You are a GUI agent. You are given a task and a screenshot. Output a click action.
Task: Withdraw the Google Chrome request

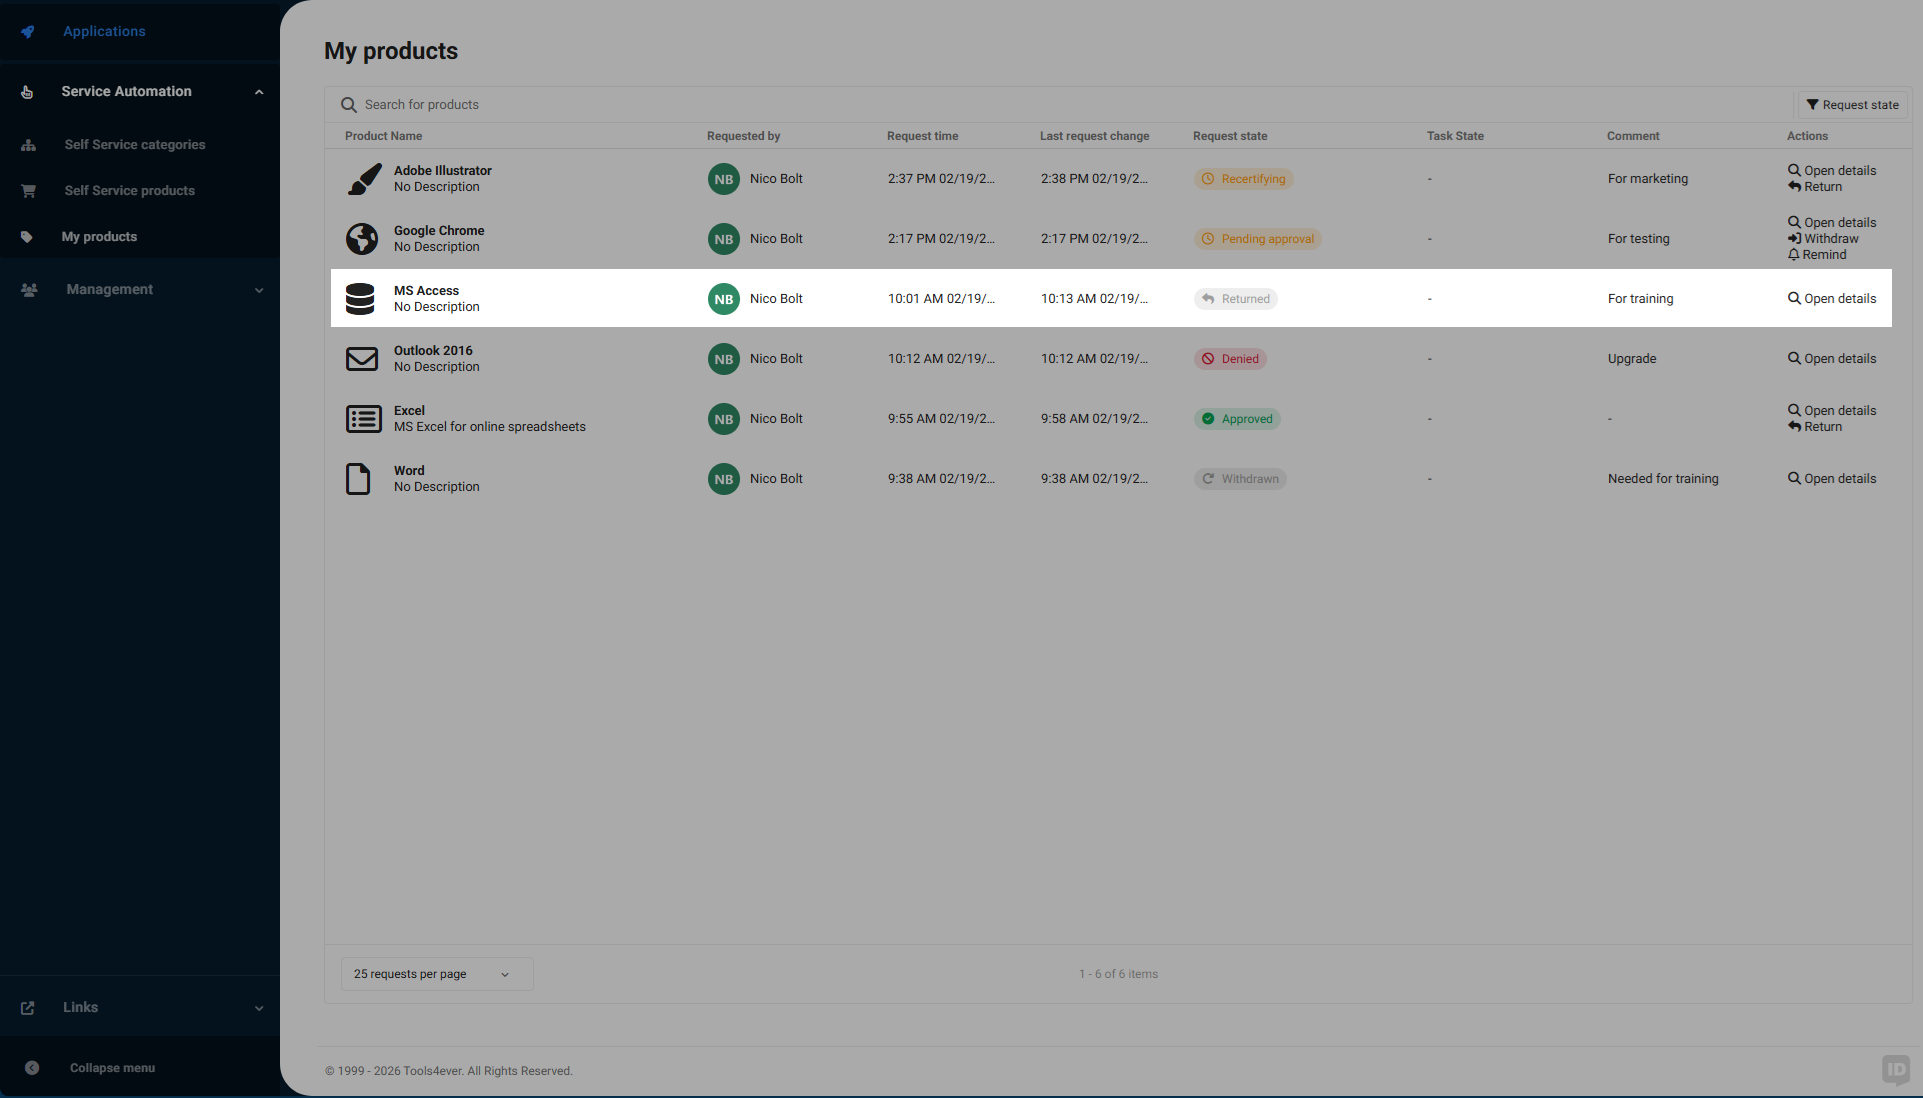coord(1822,238)
